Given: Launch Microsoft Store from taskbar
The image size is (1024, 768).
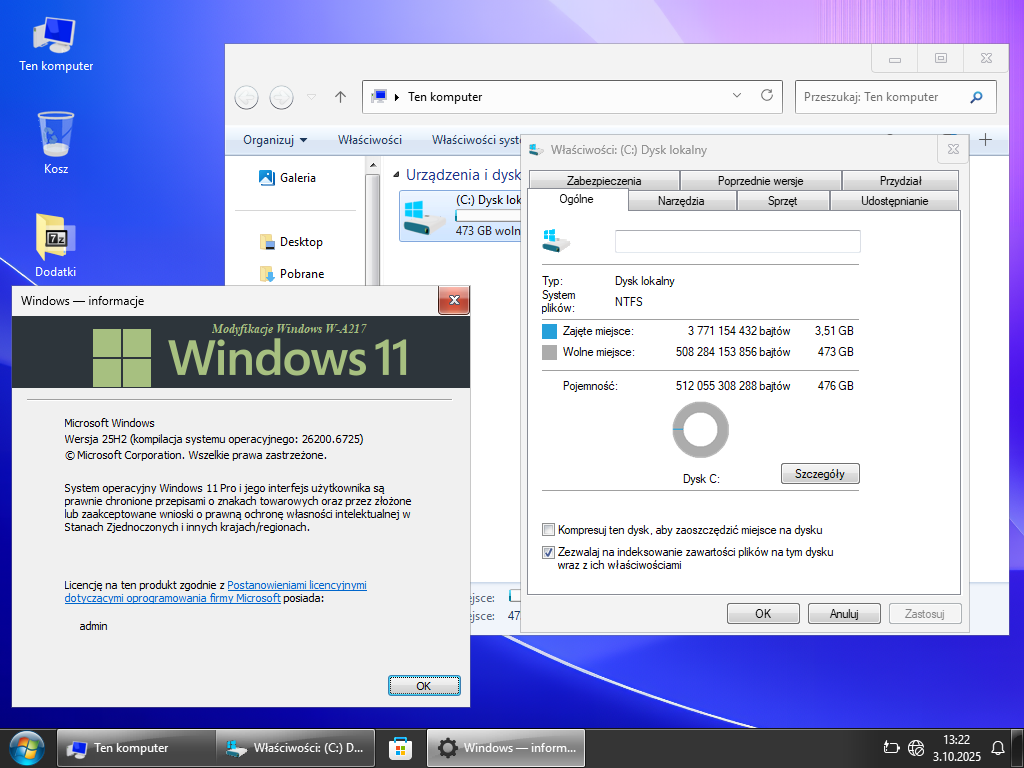Looking at the screenshot, I should pos(401,748).
